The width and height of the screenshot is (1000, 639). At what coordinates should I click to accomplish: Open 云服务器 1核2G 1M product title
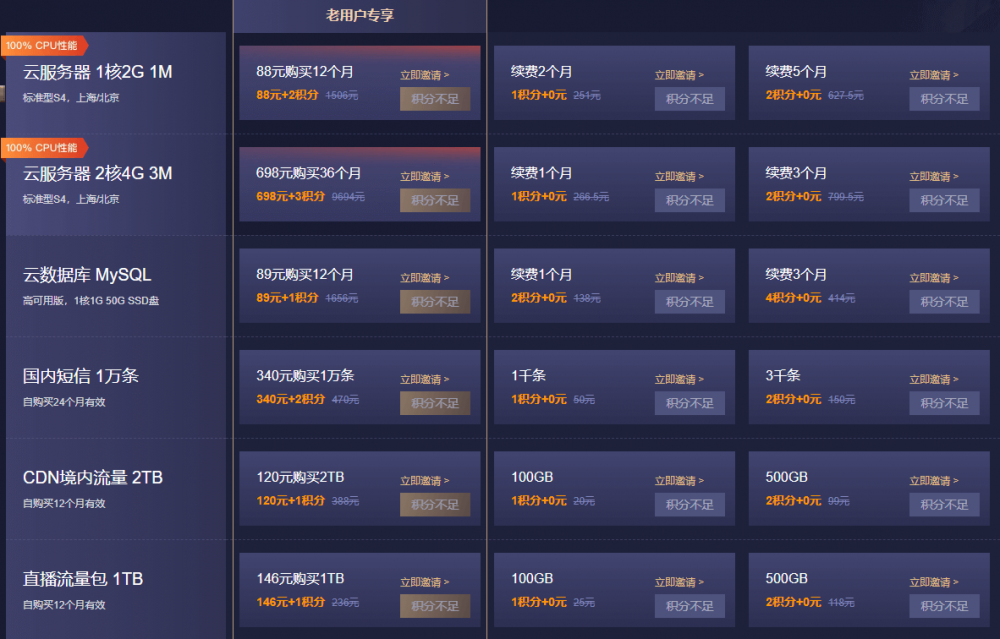coord(97,72)
